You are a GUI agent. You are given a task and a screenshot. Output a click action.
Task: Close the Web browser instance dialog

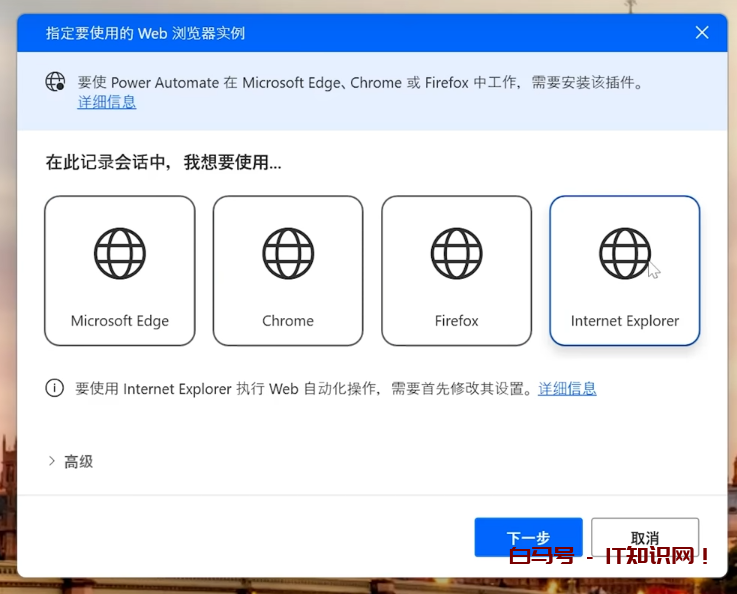click(702, 33)
